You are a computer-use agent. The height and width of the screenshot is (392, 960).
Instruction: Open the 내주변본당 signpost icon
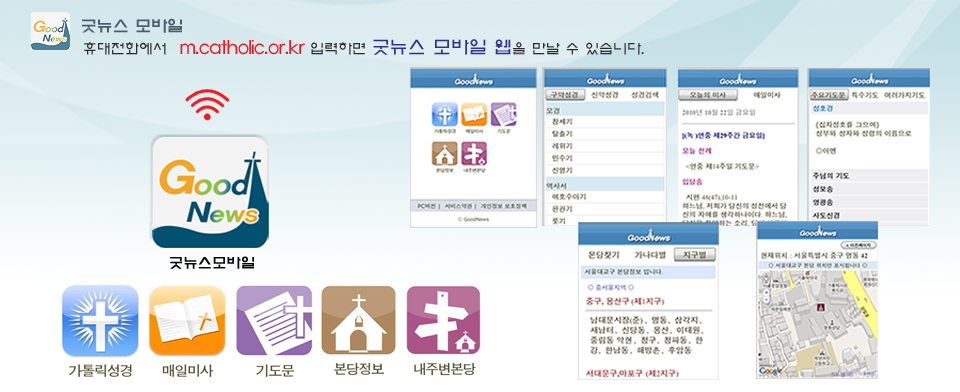(443, 321)
